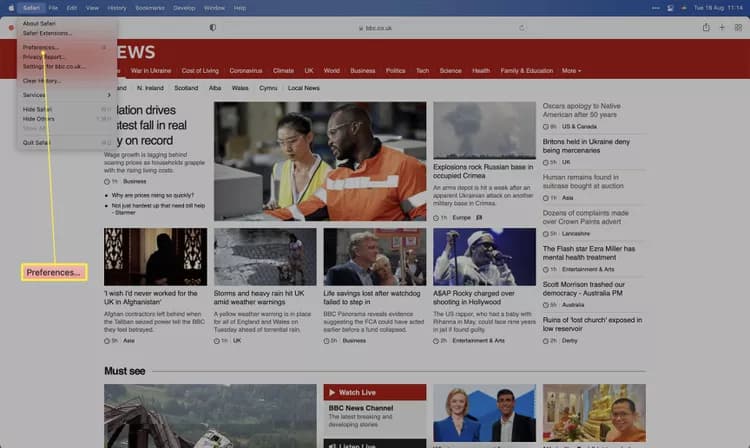Show the tab overview grid icon
Viewport: 750px width, 448px height.
click(738, 27)
